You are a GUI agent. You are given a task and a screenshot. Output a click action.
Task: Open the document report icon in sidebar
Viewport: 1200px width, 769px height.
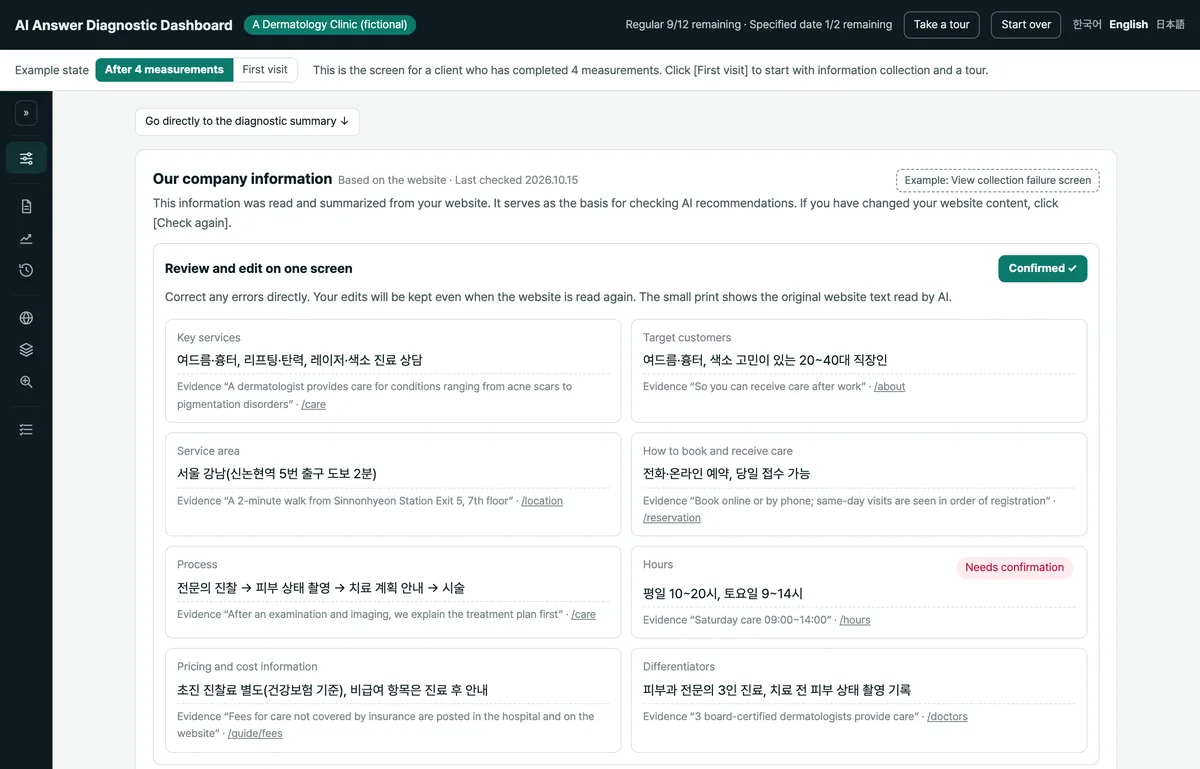click(x=26, y=206)
